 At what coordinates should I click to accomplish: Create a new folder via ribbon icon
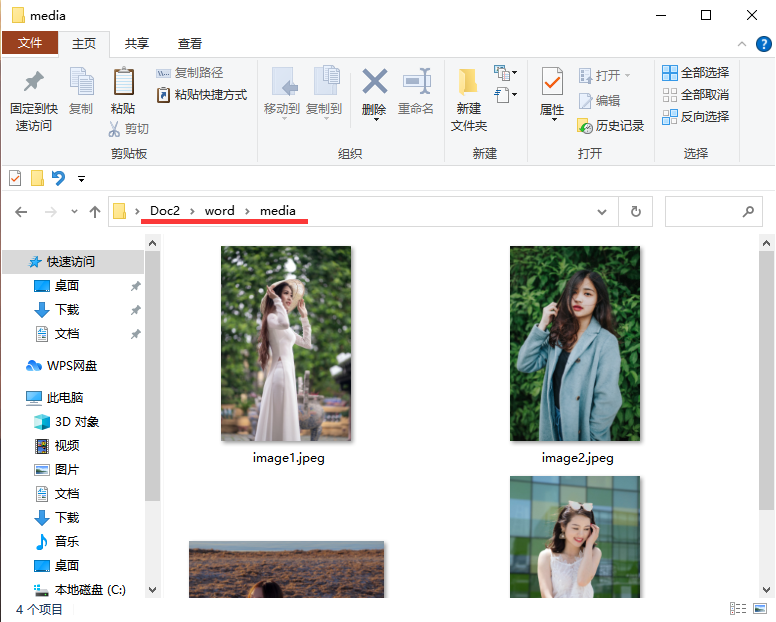point(468,82)
